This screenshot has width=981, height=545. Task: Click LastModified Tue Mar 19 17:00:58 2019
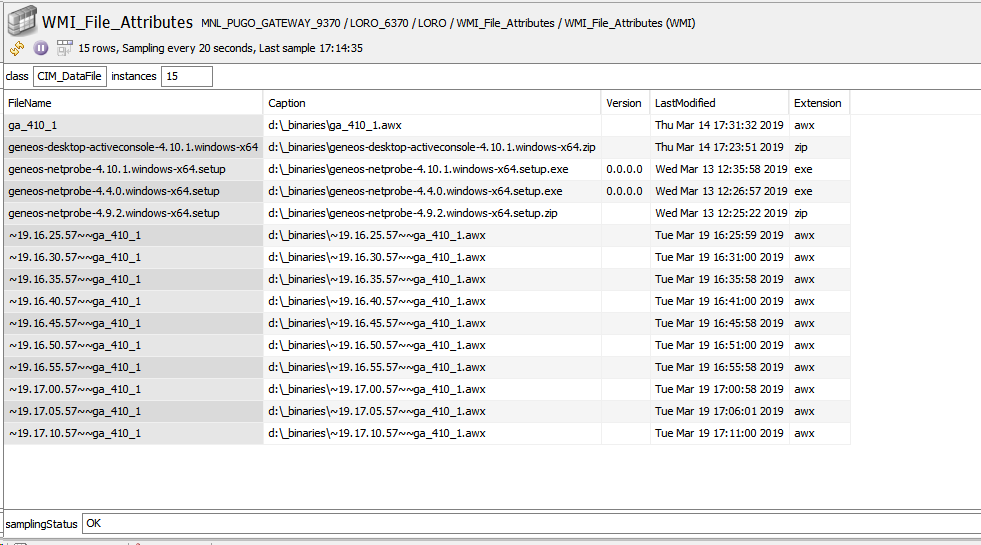pyautogui.click(x=719, y=389)
